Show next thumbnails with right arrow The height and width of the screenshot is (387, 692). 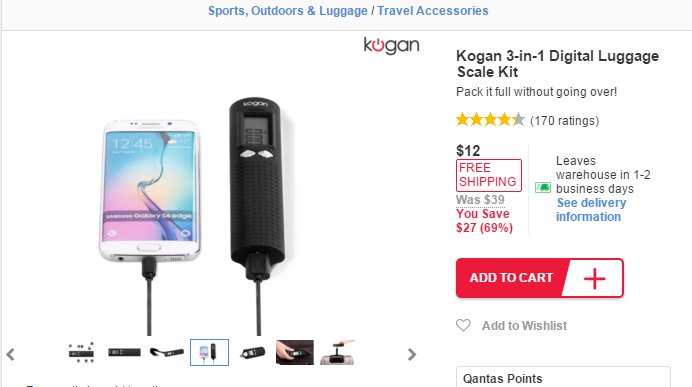412,354
